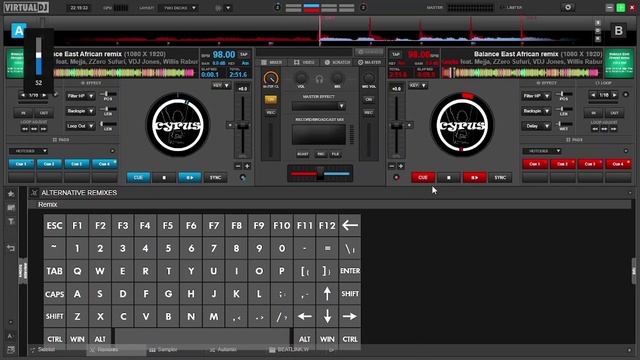
Task: Trigger blue Cue 4 pad on left deck
Action: tap(104, 164)
